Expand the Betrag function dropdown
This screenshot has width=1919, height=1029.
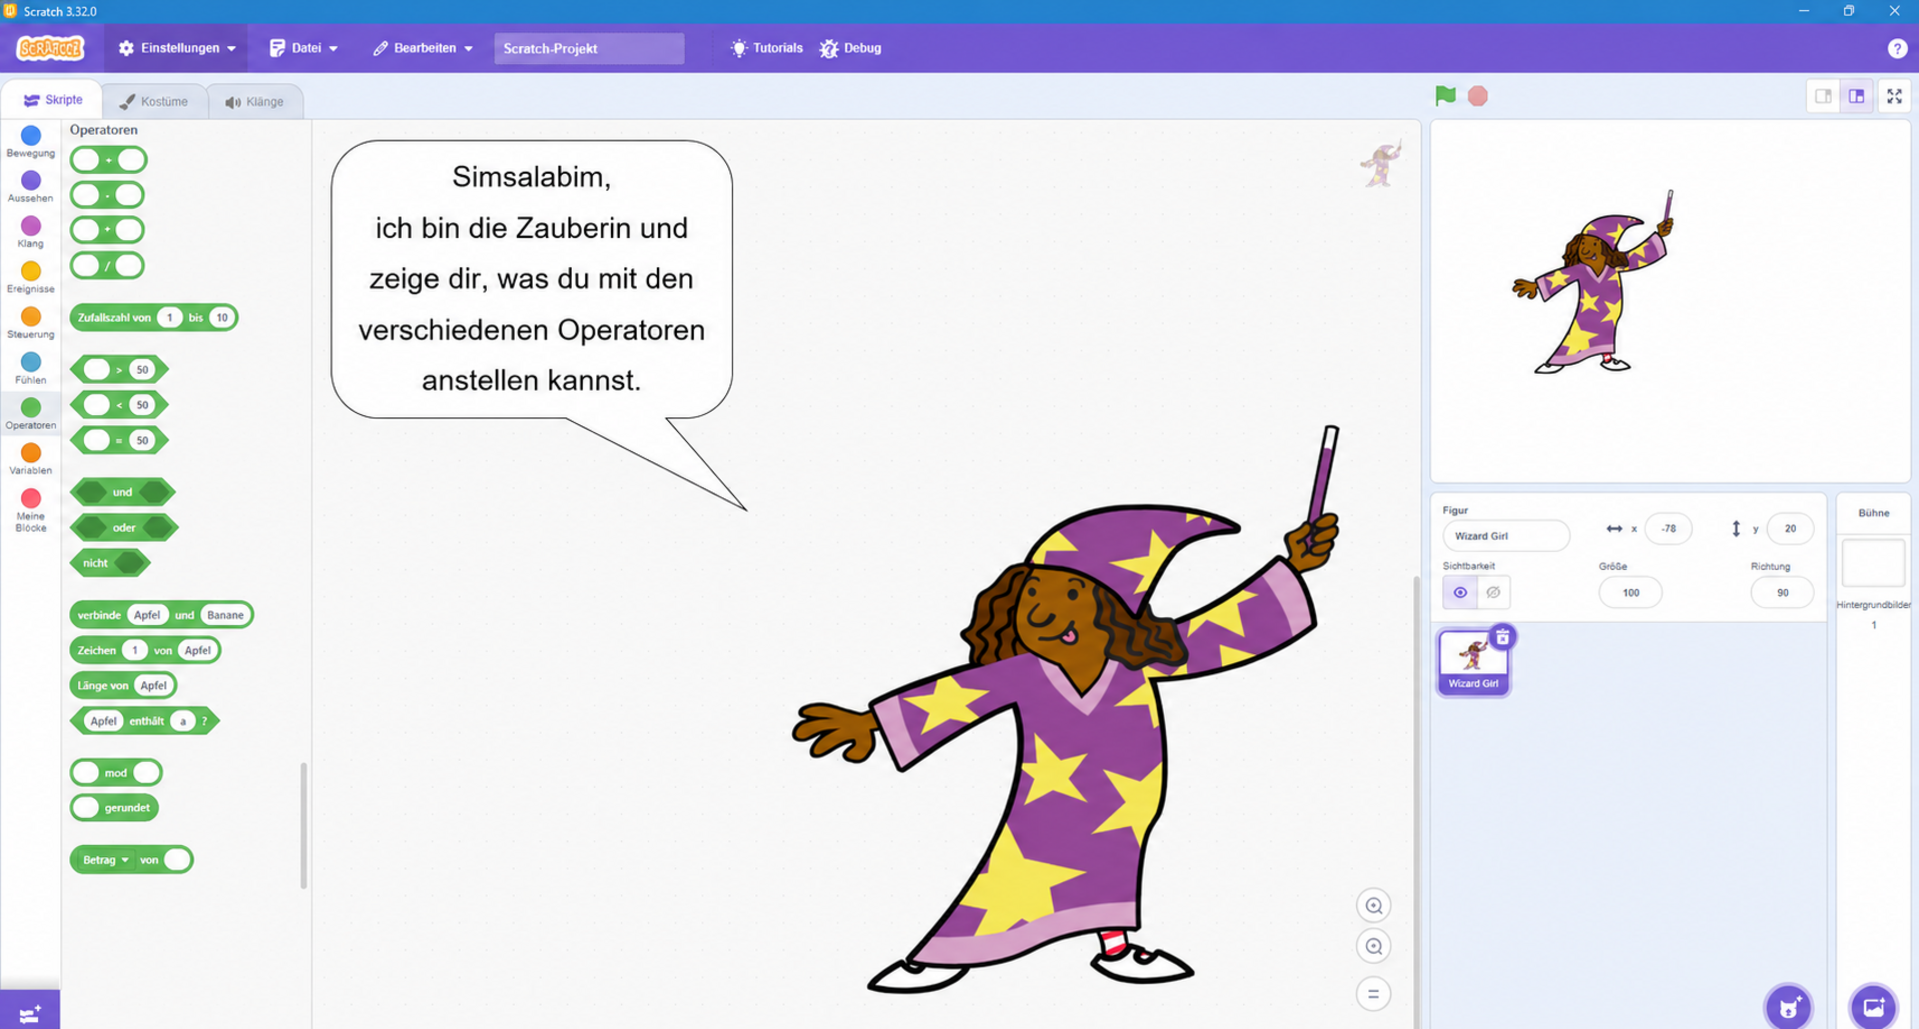(x=106, y=860)
